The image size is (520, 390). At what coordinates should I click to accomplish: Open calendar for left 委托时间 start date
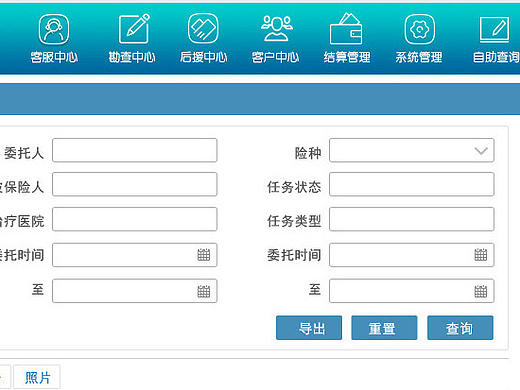point(204,255)
